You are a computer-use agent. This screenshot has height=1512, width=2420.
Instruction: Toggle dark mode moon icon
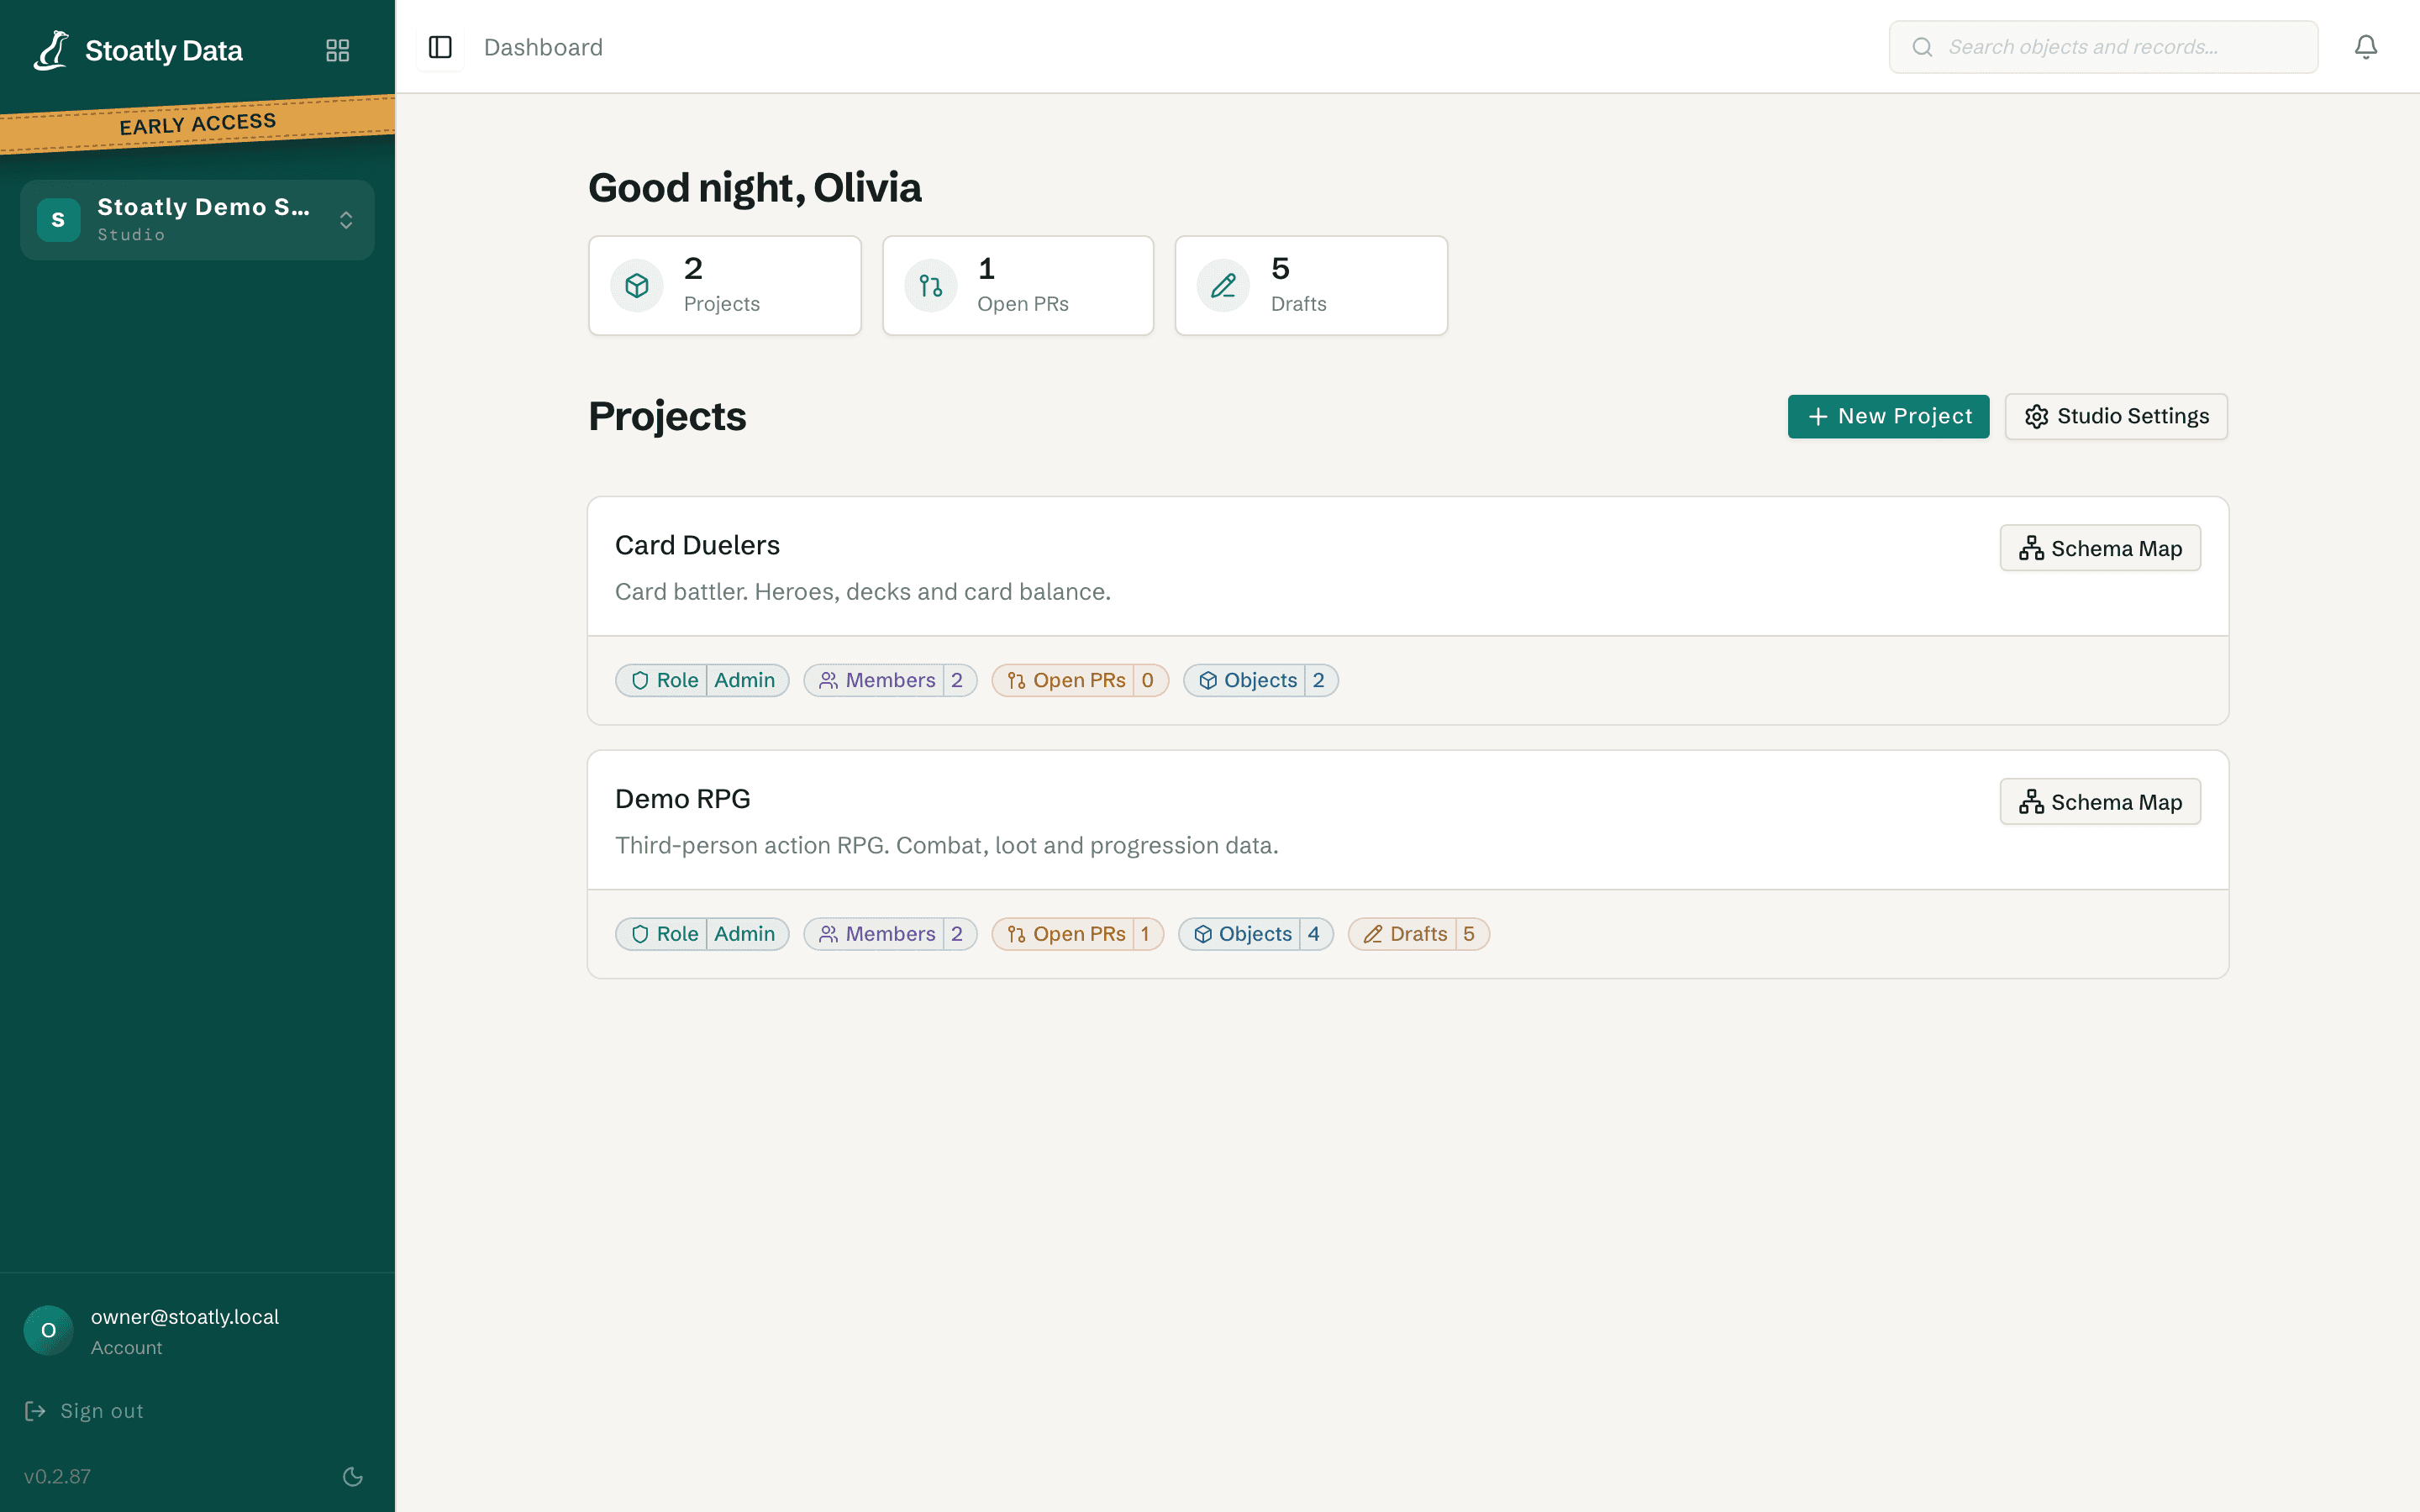[353, 1476]
